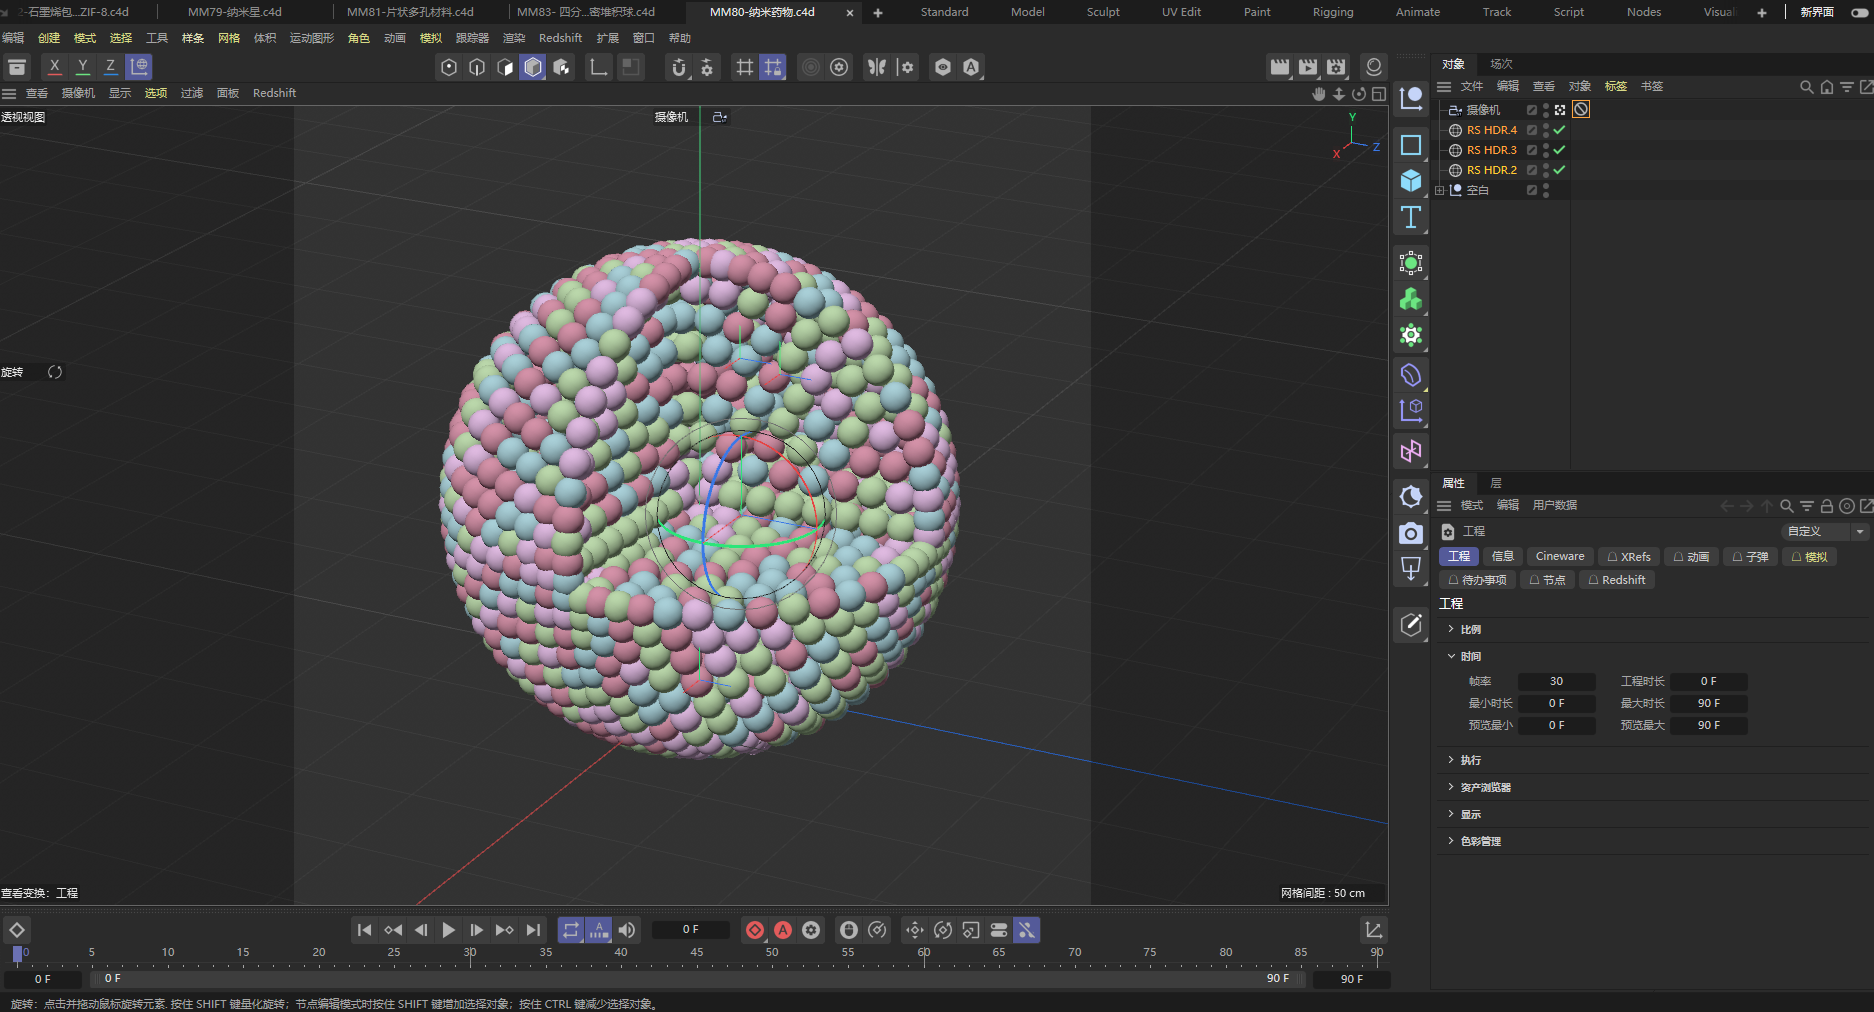Toggle the timeline sound speaker icon
This screenshot has width=1874, height=1012.
click(627, 930)
